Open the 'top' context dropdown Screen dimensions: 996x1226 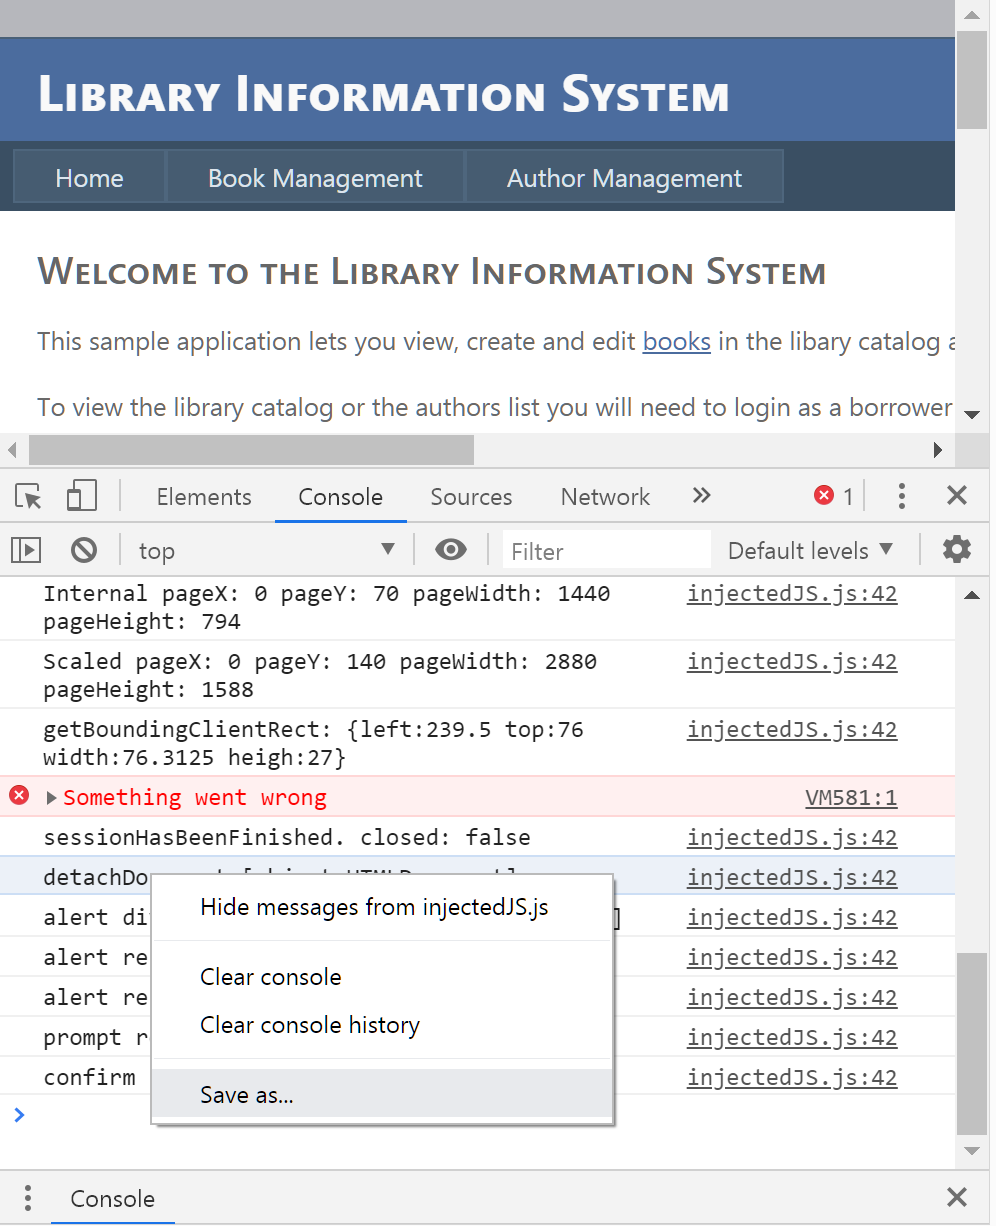(265, 550)
